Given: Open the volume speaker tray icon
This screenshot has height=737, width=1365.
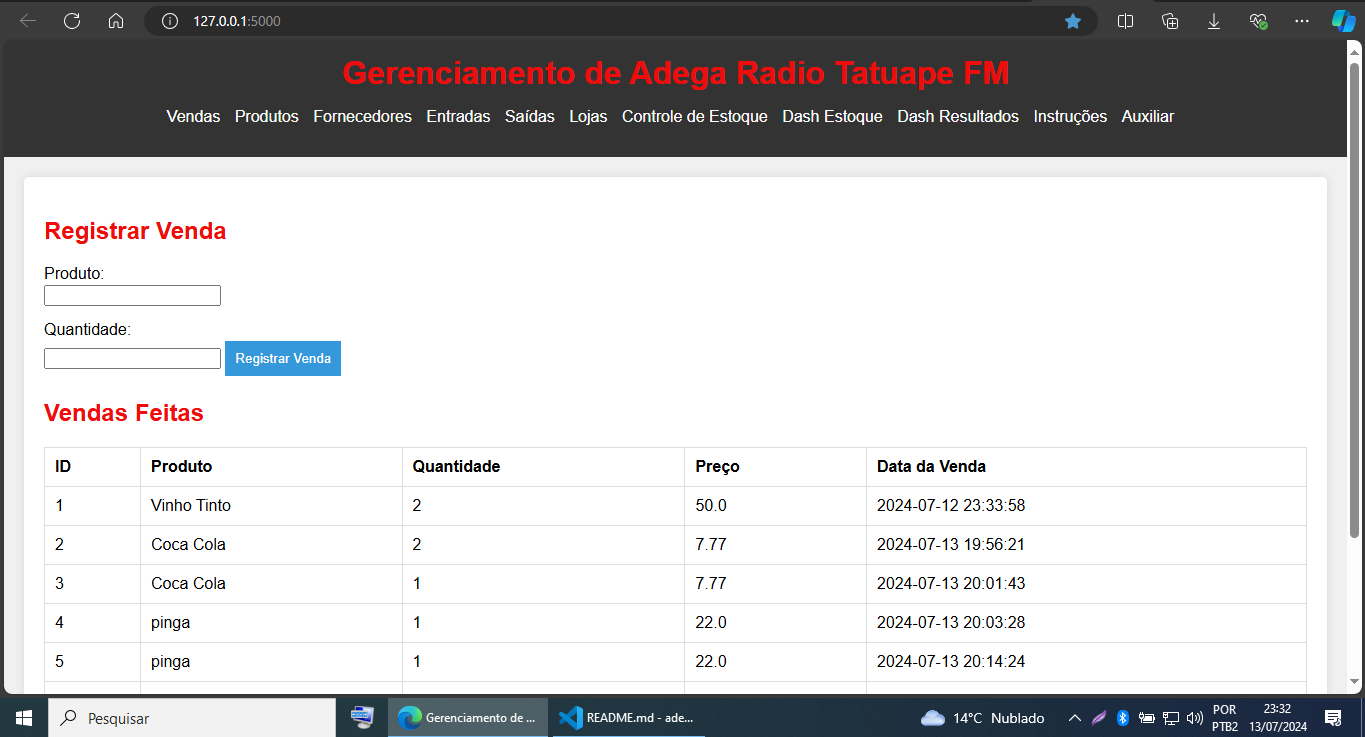Looking at the screenshot, I should [1195, 718].
